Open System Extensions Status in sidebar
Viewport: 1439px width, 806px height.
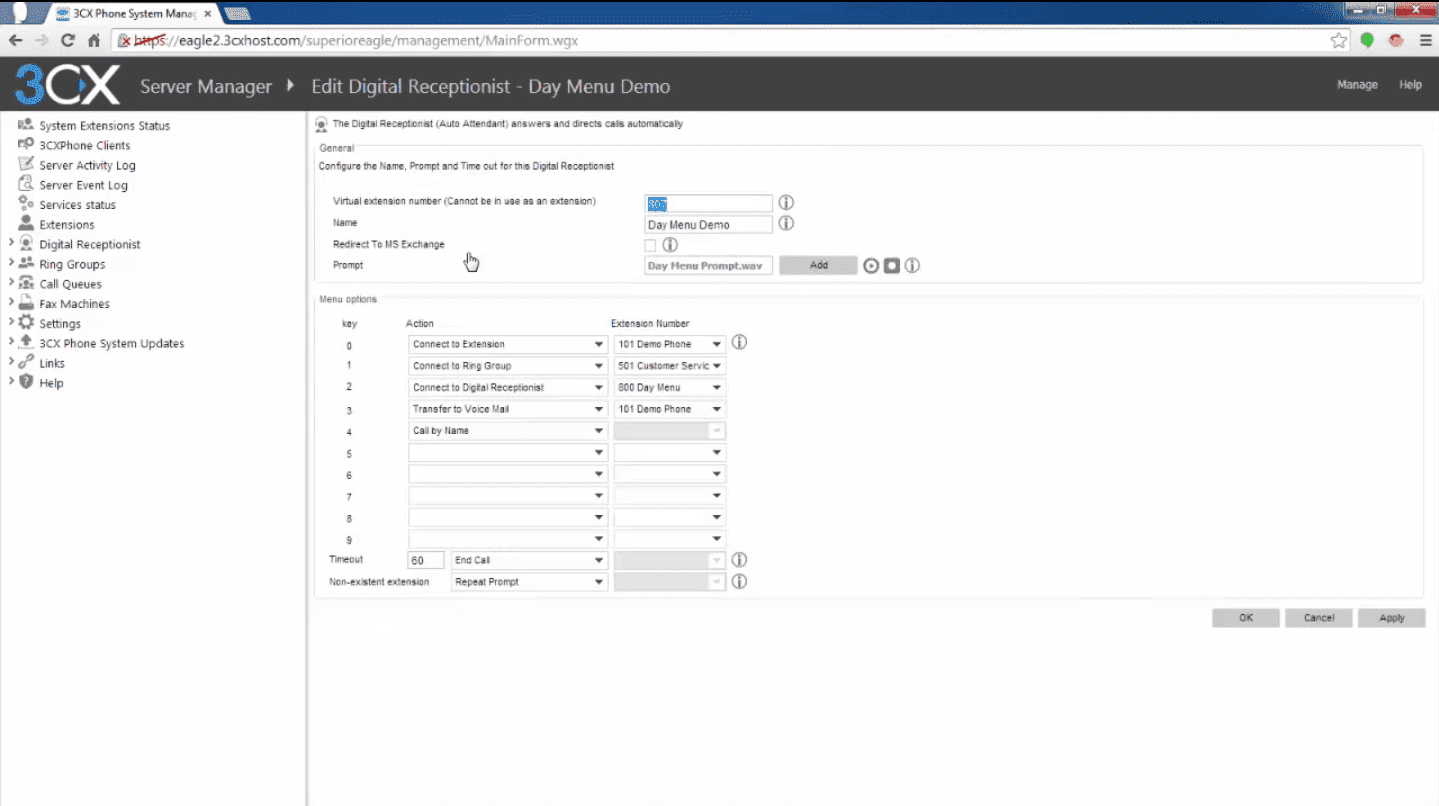(104, 126)
